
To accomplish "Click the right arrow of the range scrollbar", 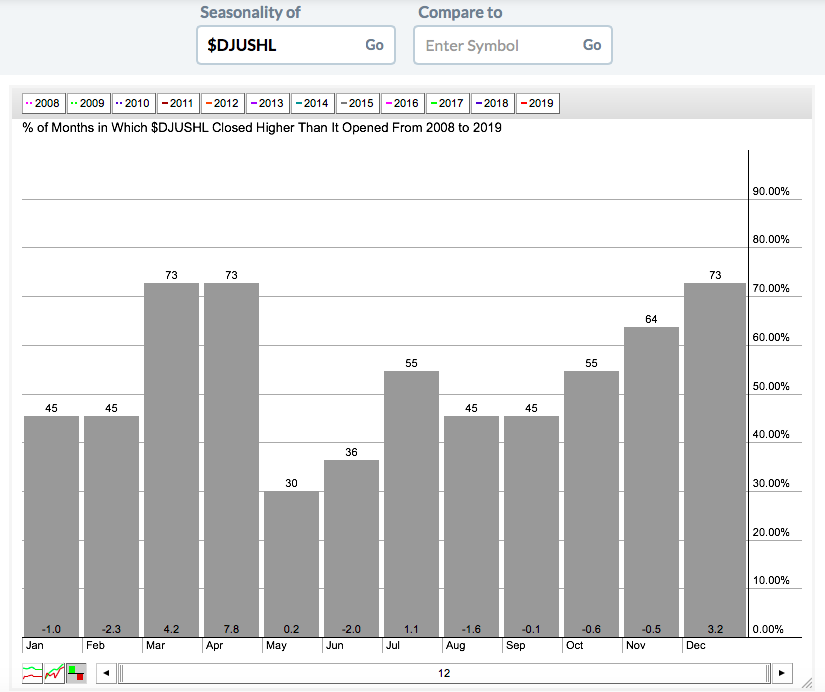I will (x=783, y=673).
